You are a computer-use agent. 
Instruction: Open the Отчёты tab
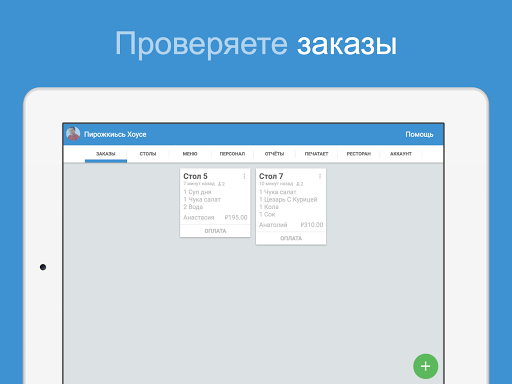click(274, 154)
